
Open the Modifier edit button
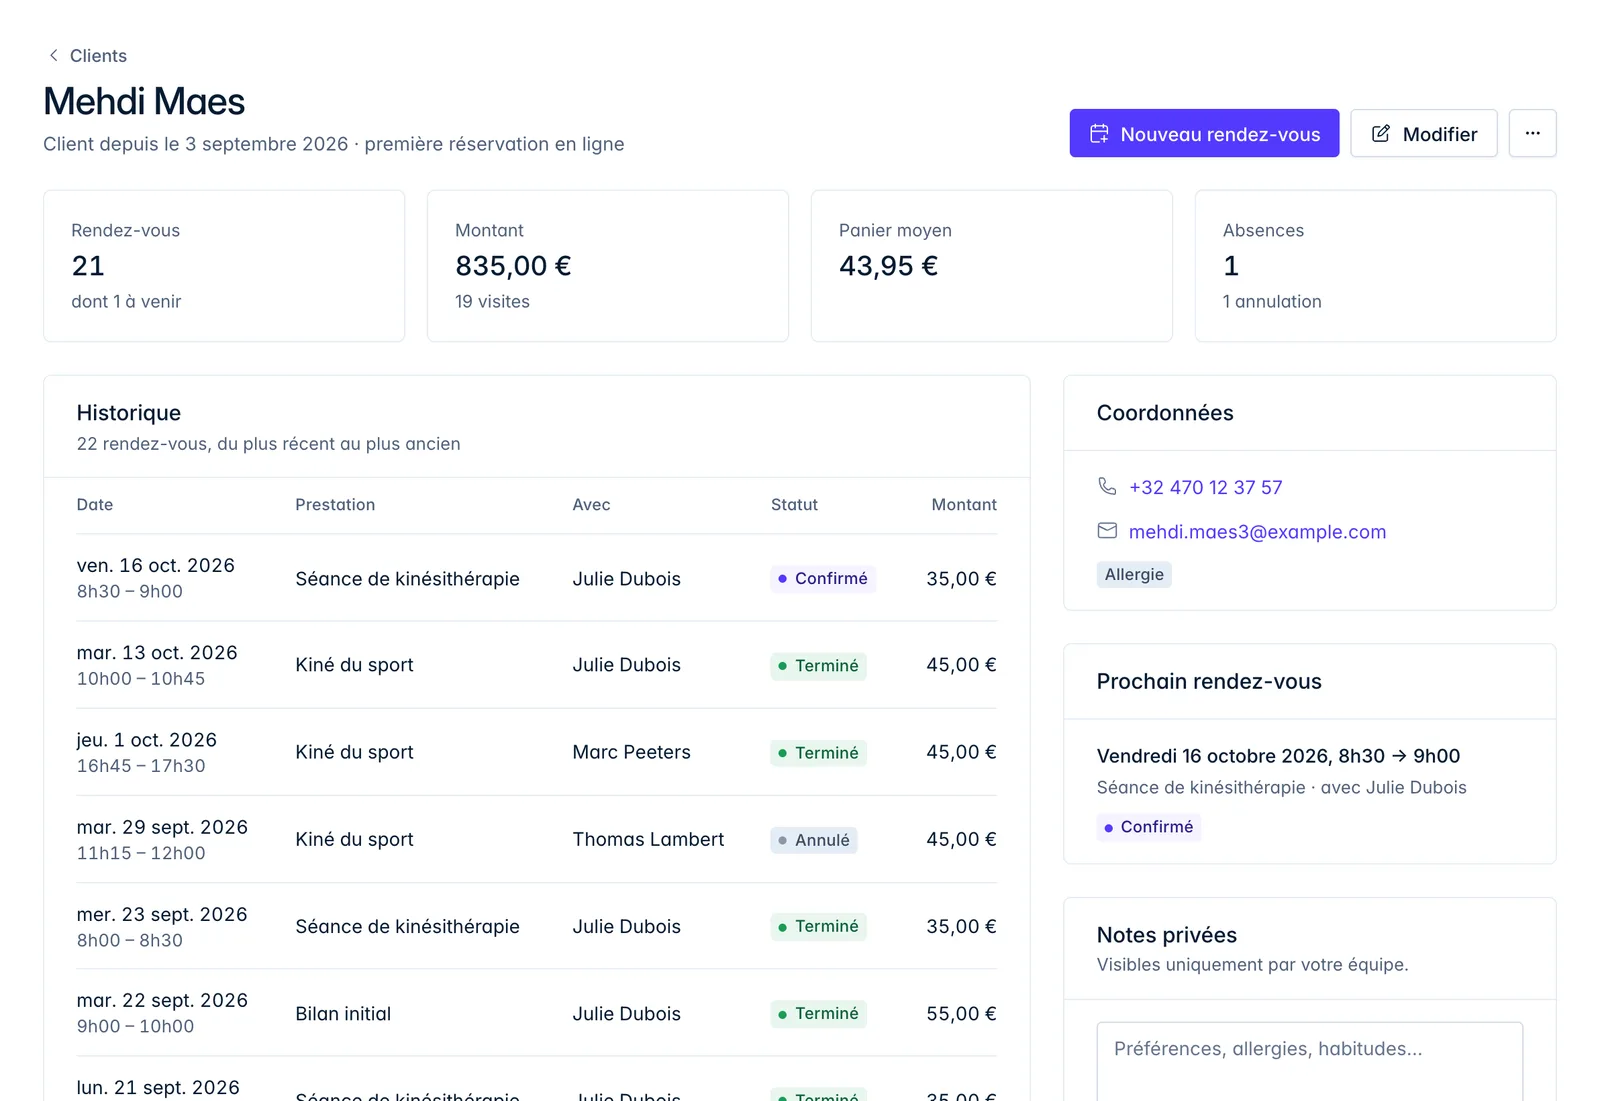(x=1423, y=133)
